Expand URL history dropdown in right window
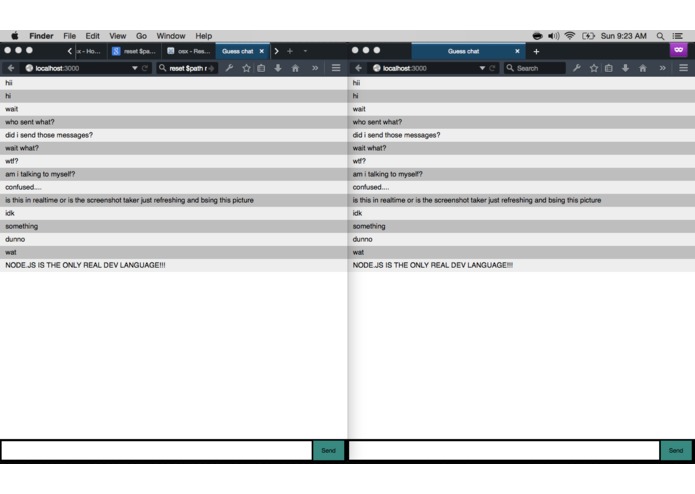This screenshot has width=695, height=494. (482, 68)
